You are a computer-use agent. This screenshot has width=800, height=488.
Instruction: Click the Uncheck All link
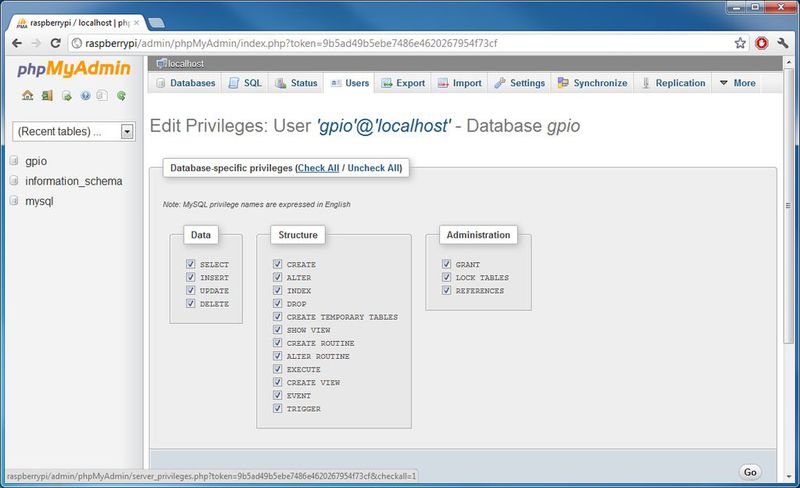(x=373, y=168)
